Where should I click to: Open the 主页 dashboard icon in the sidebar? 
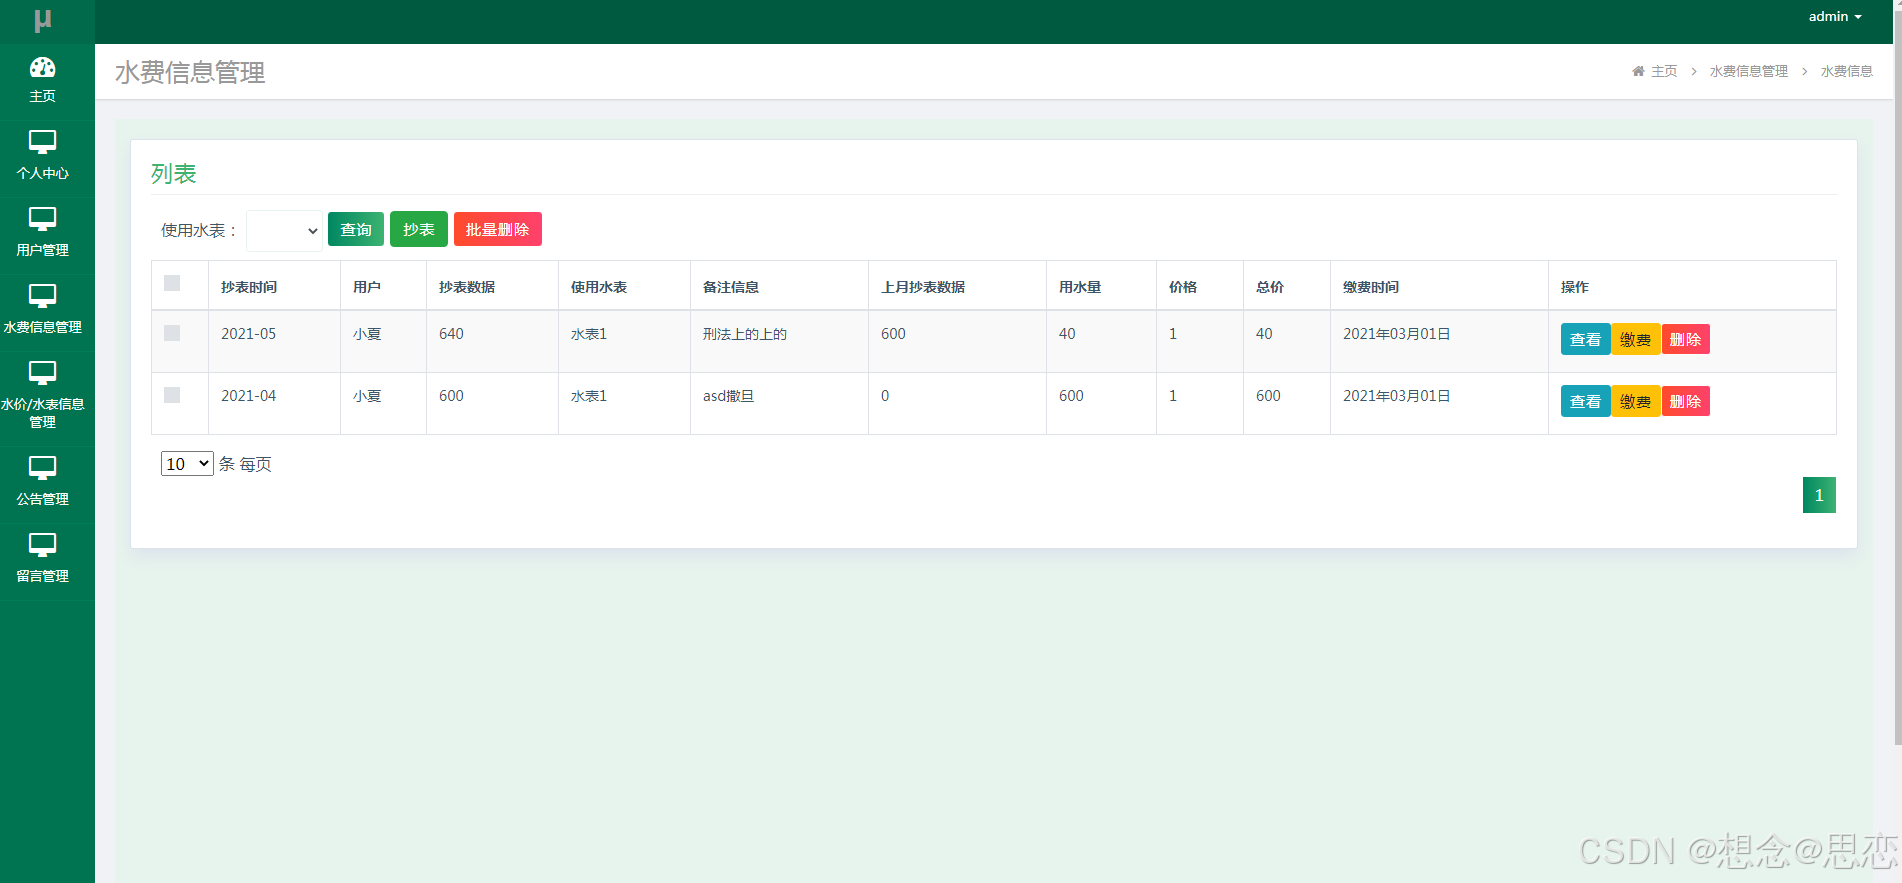click(42, 67)
